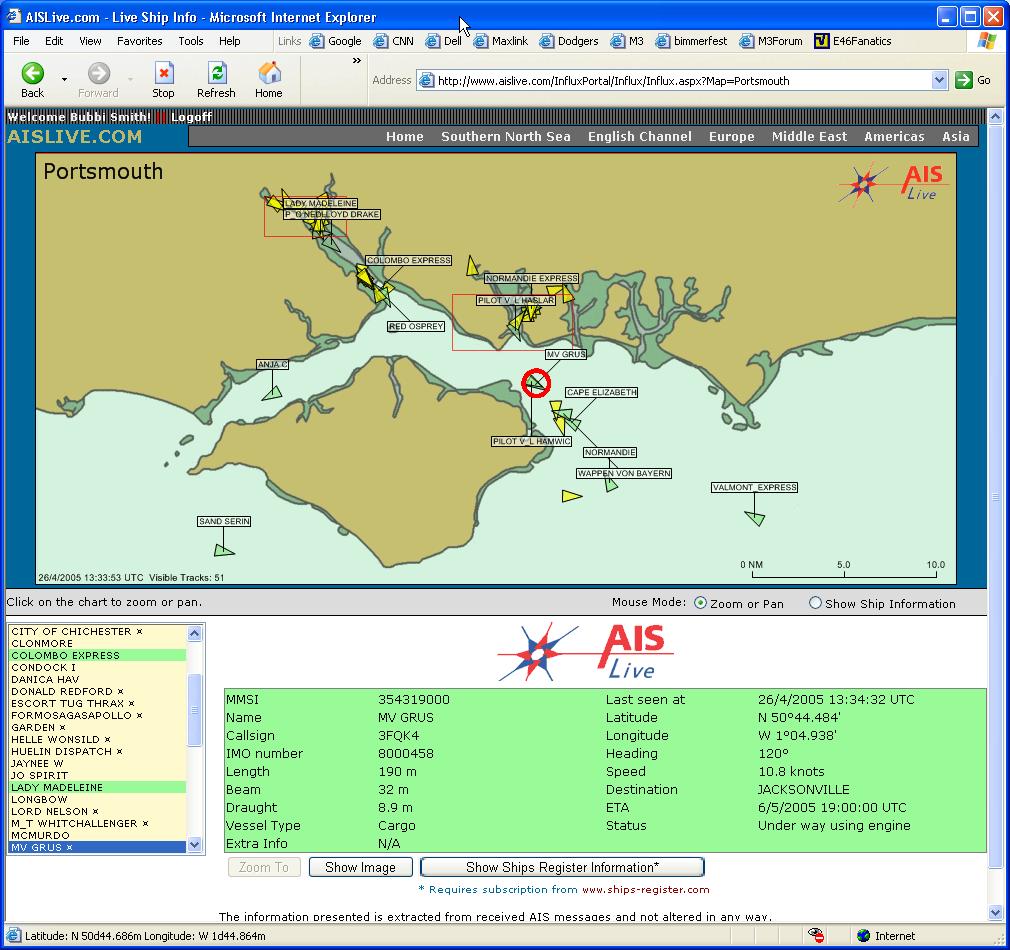Image resolution: width=1010 pixels, height=950 pixels.
Task: Click the WAPPEN VON BAYERN ship triangle
Action: point(611,484)
